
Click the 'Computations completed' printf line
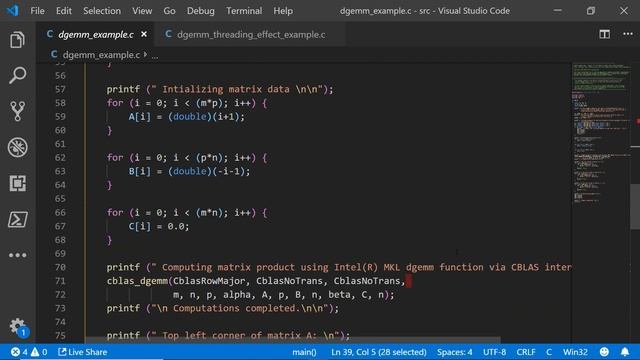(x=222, y=308)
